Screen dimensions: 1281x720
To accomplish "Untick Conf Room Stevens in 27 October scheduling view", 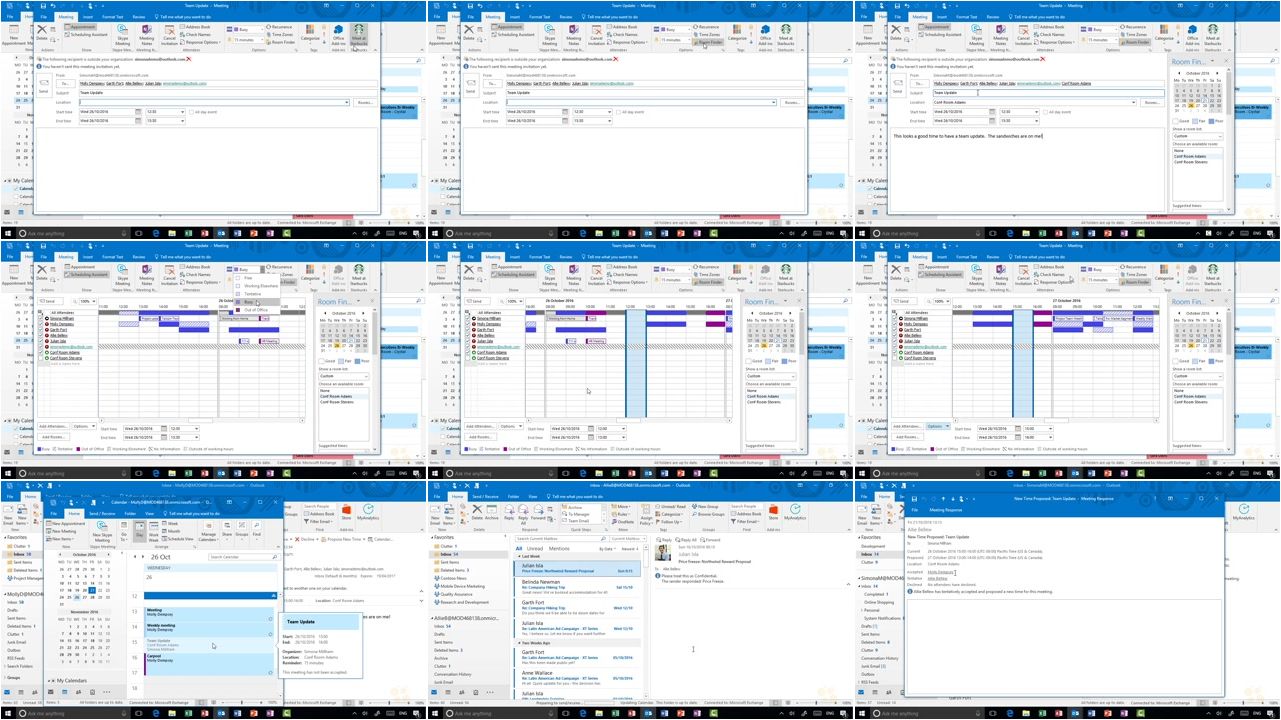I will [895, 358].
